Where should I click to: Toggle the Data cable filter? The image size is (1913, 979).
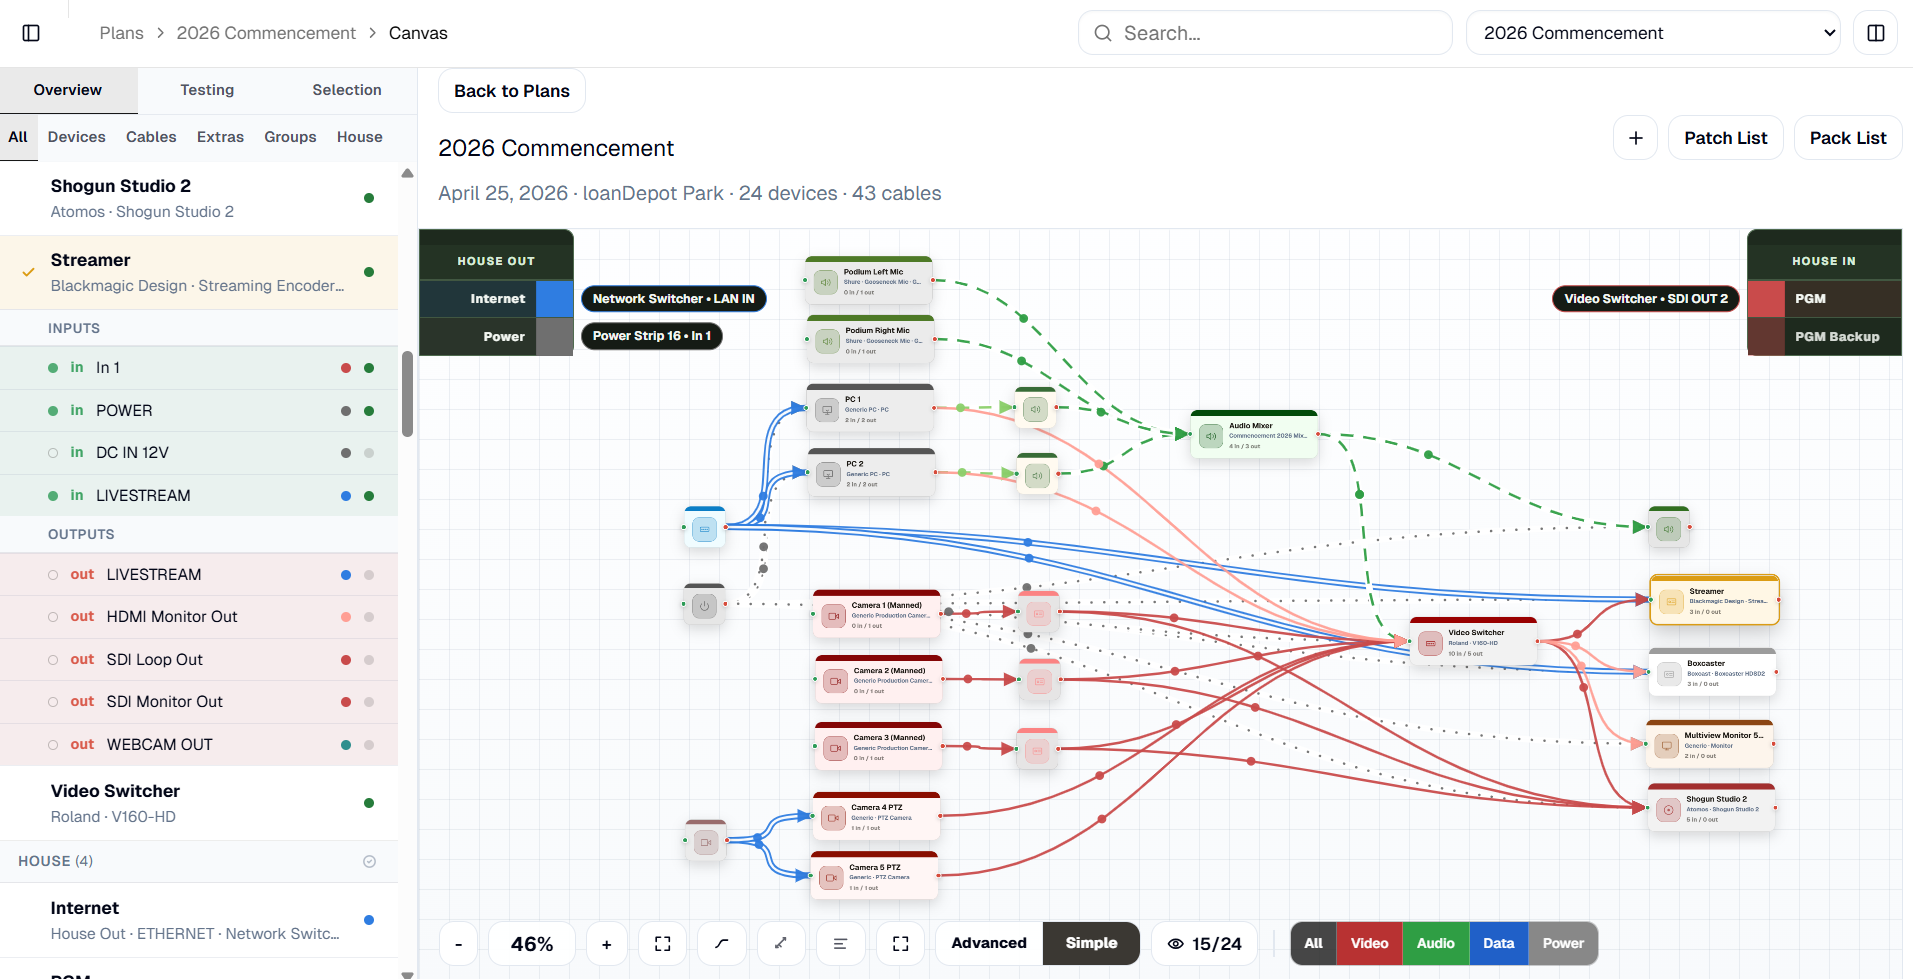[1498, 943]
